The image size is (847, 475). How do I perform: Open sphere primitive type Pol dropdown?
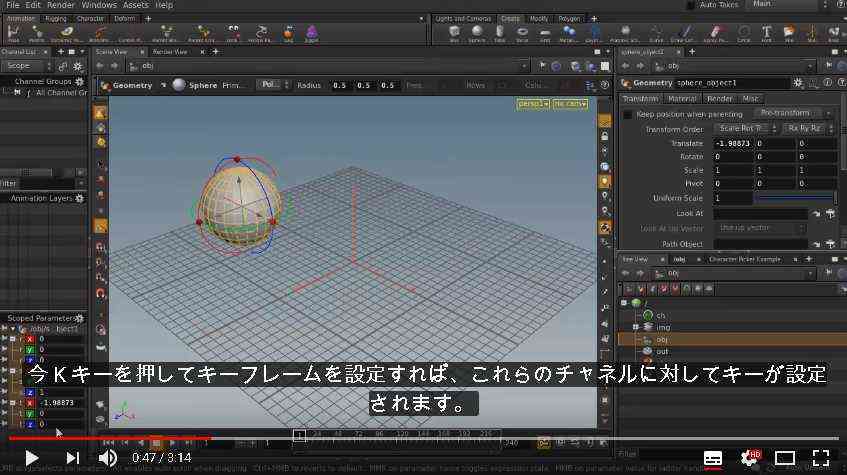click(x=273, y=85)
